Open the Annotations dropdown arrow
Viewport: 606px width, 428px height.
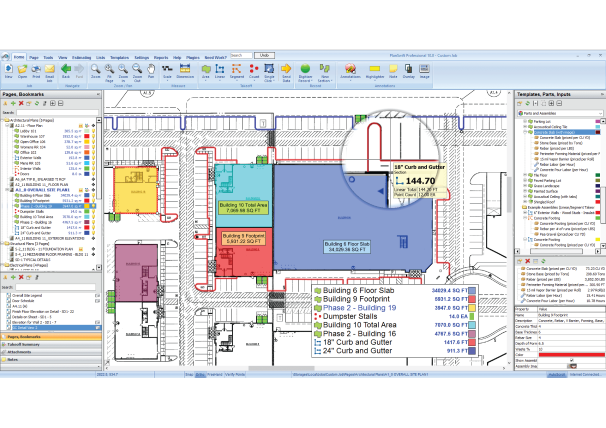(x=350, y=80)
